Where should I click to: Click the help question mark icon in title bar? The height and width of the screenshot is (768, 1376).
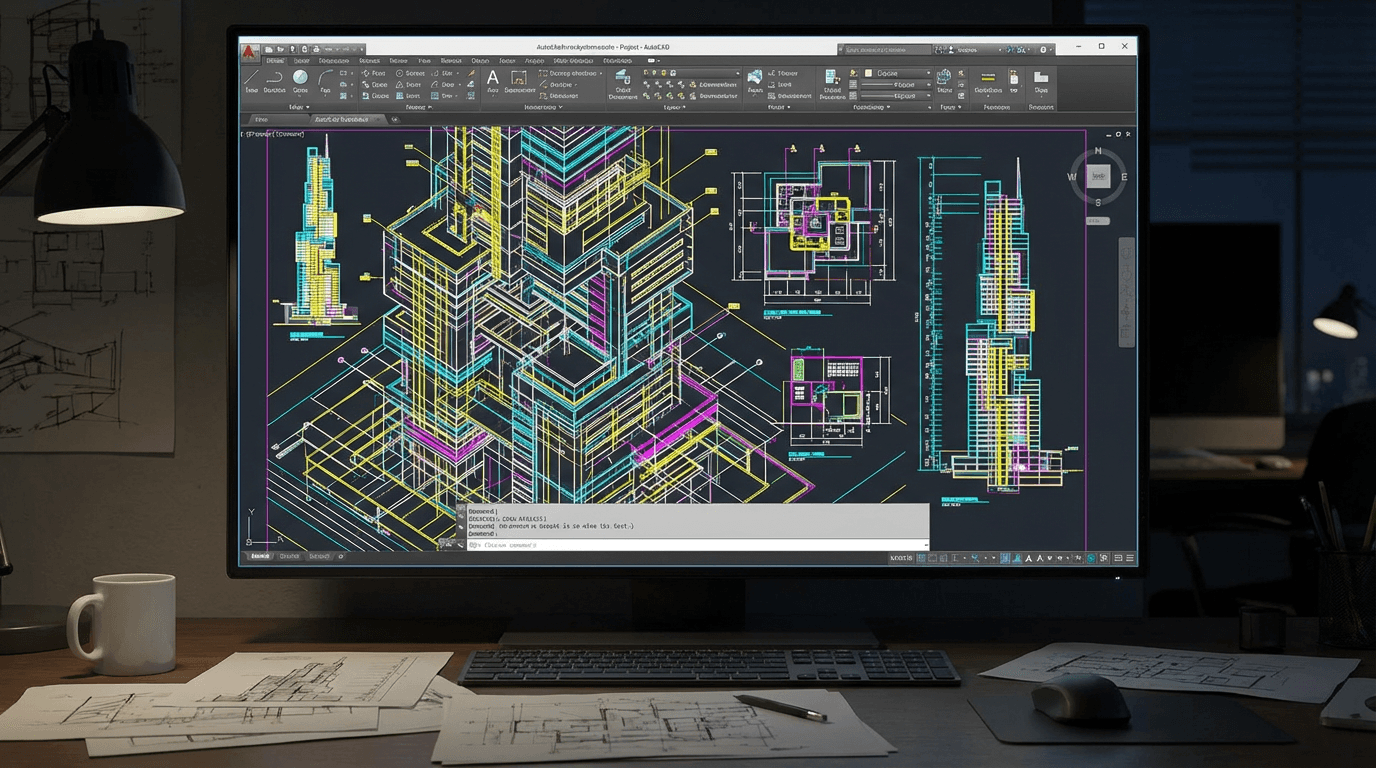[1043, 49]
